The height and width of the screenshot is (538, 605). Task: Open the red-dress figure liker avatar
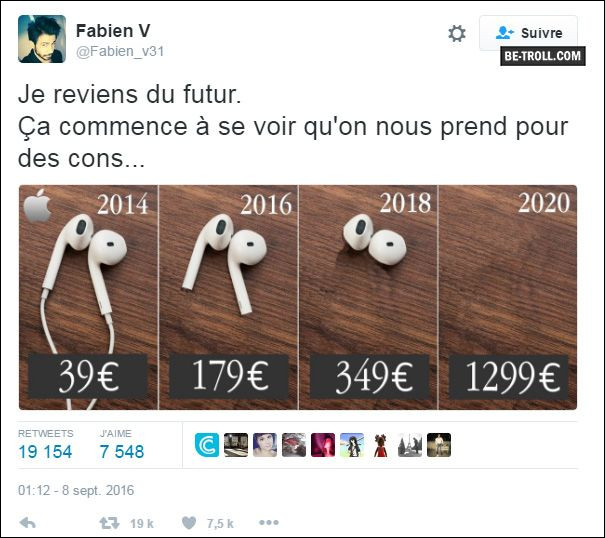coord(381,445)
